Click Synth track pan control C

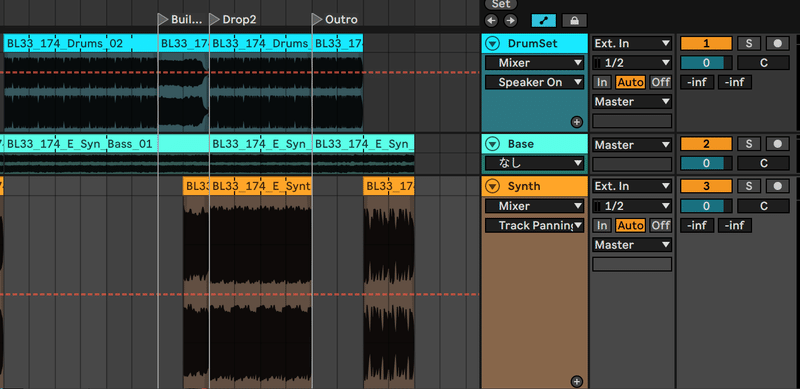[x=763, y=206]
